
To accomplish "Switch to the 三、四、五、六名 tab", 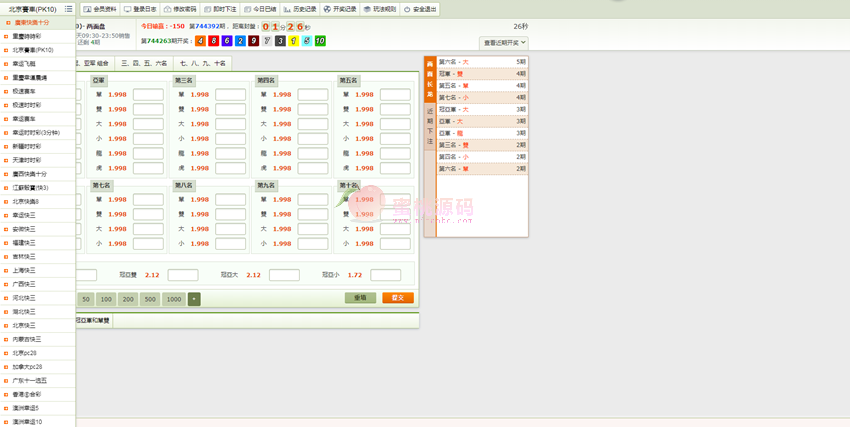I will click(x=144, y=63).
